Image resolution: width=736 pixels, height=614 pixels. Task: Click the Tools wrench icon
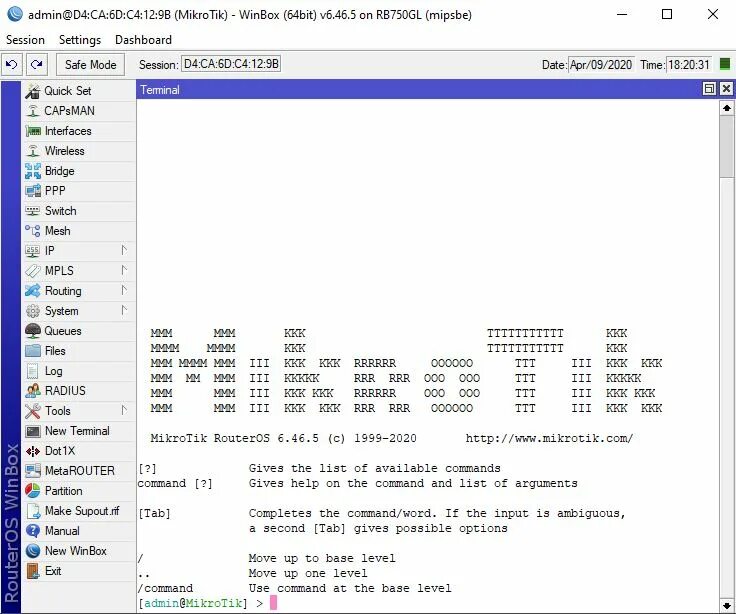click(x=32, y=411)
